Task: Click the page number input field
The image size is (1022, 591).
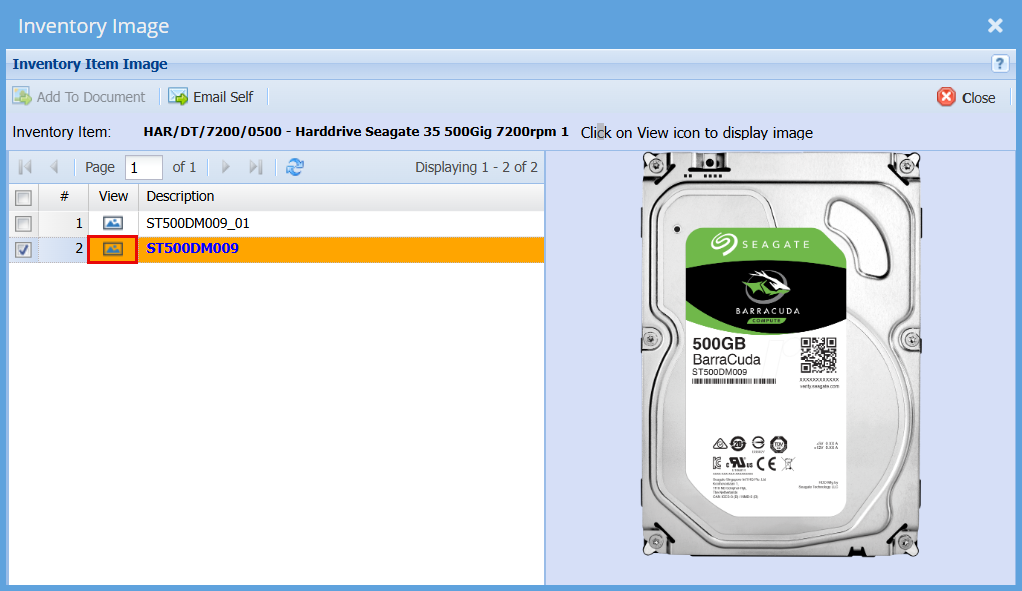Action: [144, 167]
